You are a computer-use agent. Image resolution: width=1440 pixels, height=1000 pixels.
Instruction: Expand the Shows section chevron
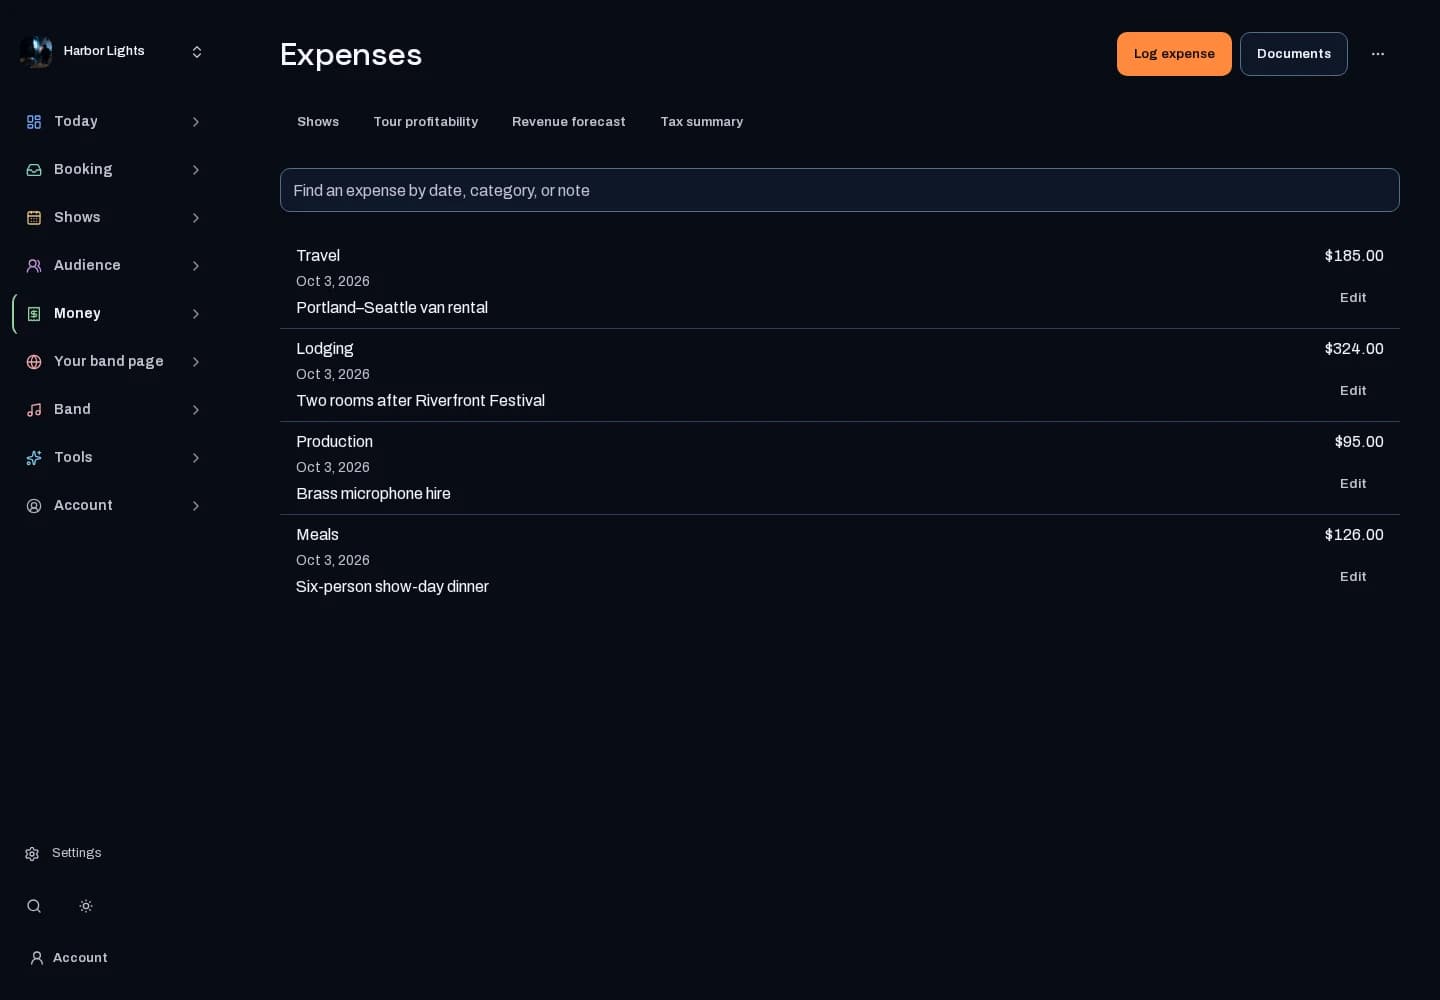pos(196,218)
